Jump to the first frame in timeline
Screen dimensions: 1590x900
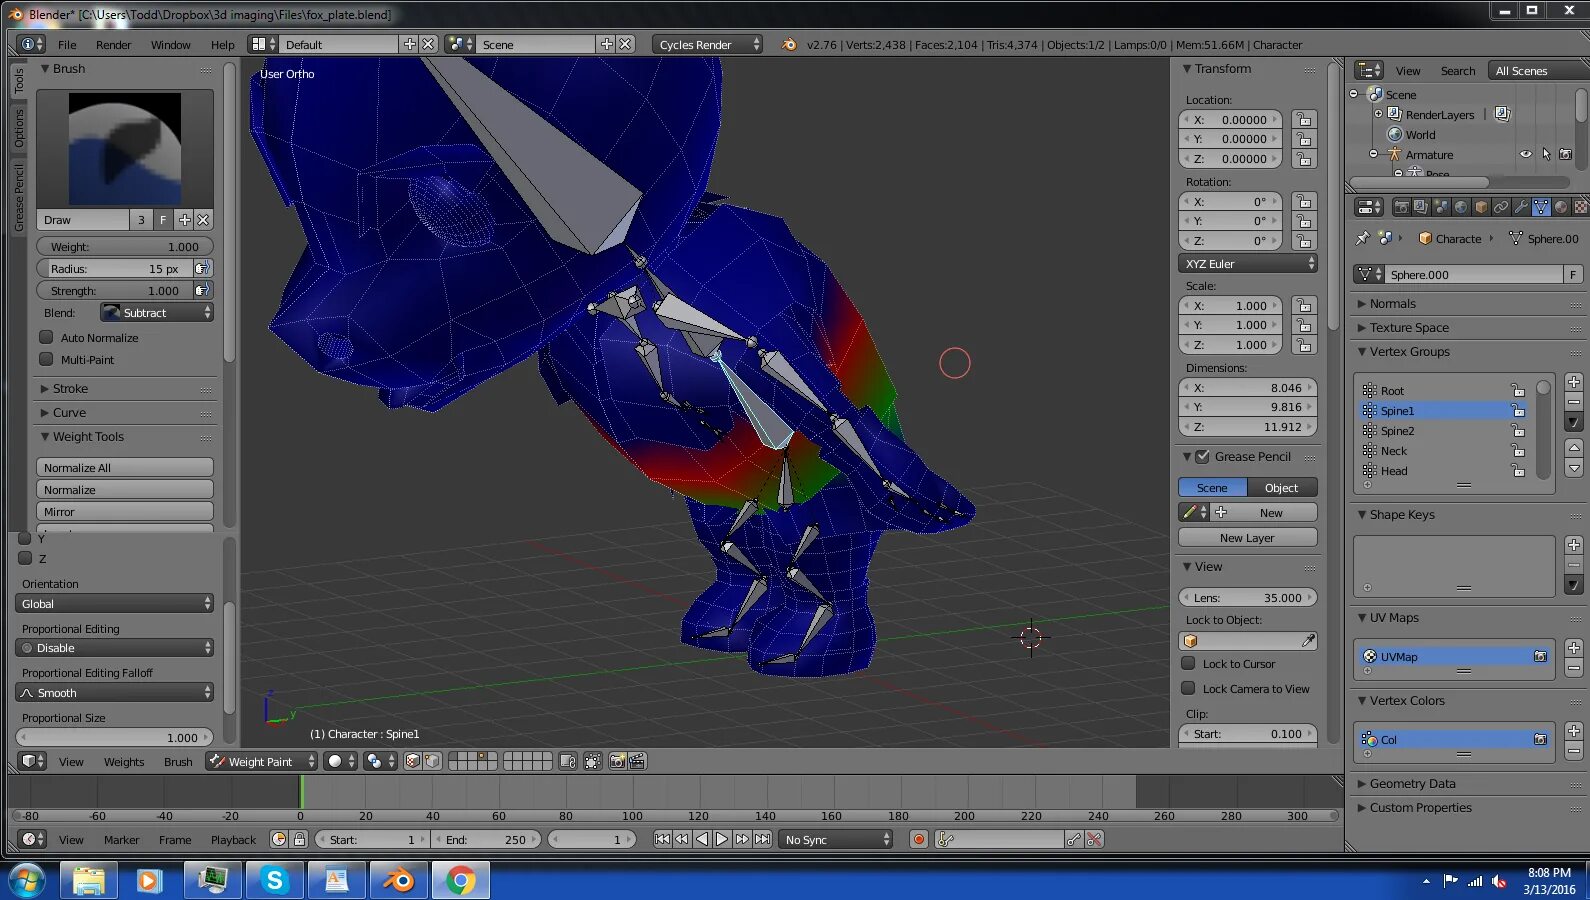click(x=662, y=839)
